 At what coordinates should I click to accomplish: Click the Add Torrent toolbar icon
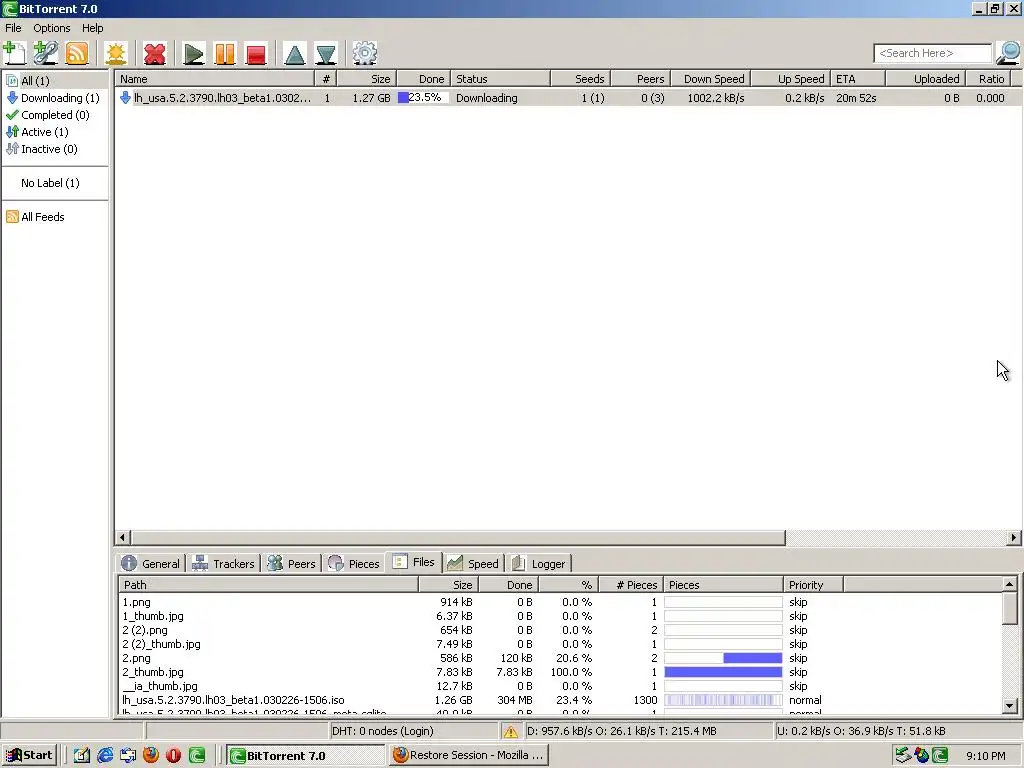tap(15, 53)
